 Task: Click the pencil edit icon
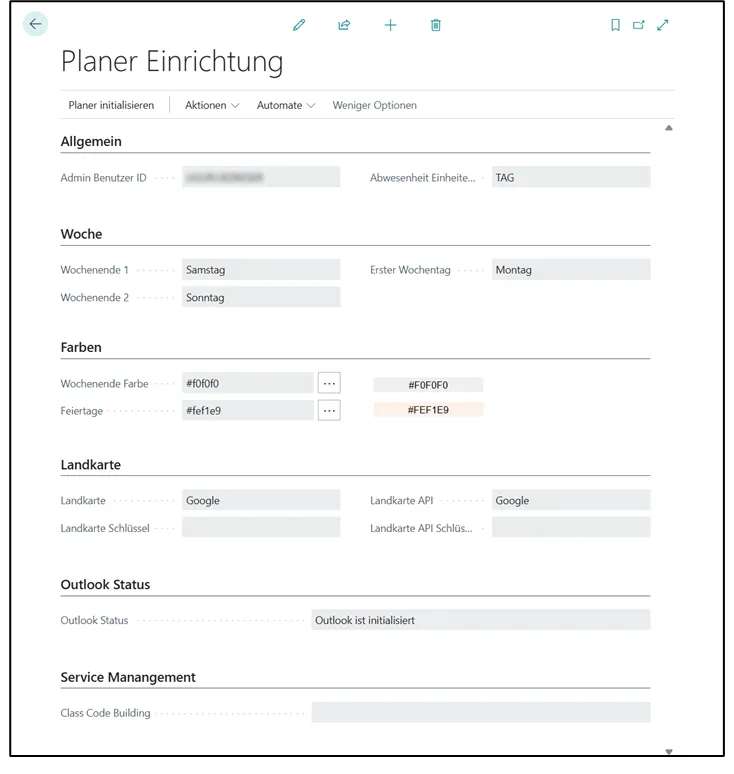point(299,25)
